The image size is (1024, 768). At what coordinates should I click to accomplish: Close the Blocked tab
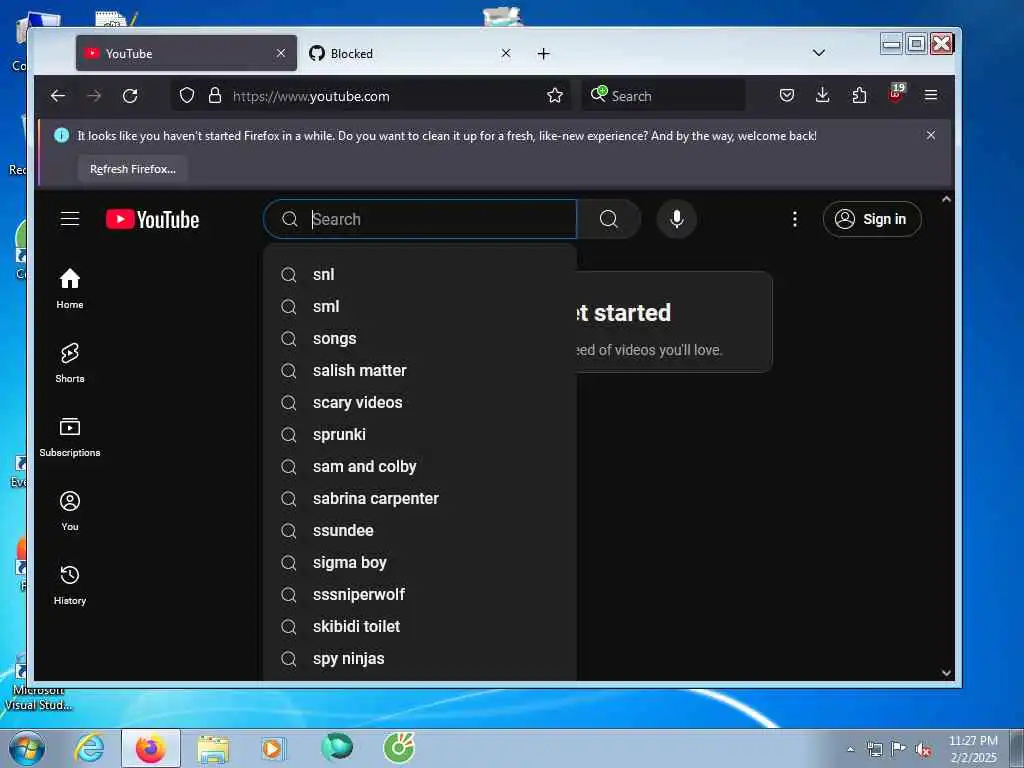coord(505,53)
